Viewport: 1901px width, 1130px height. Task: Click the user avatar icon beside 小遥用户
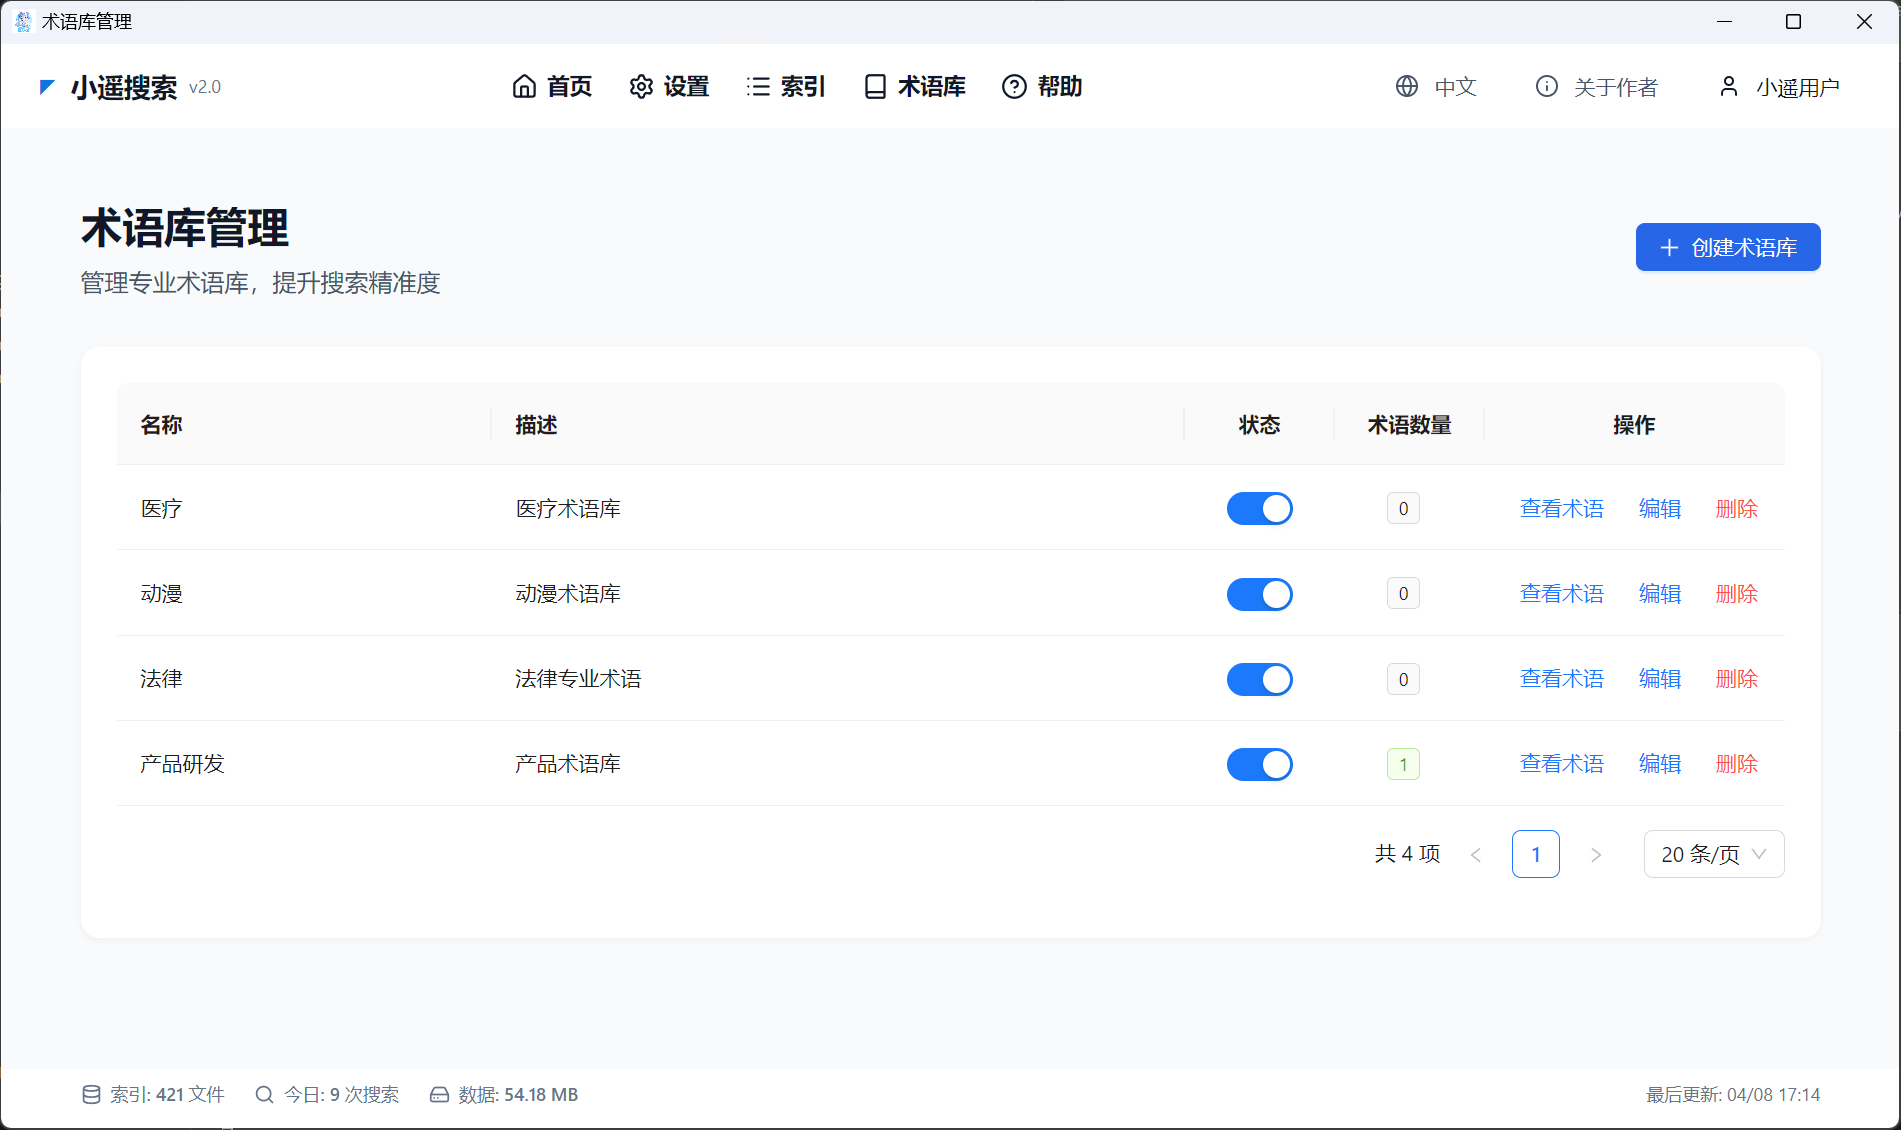click(x=1729, y=87)
